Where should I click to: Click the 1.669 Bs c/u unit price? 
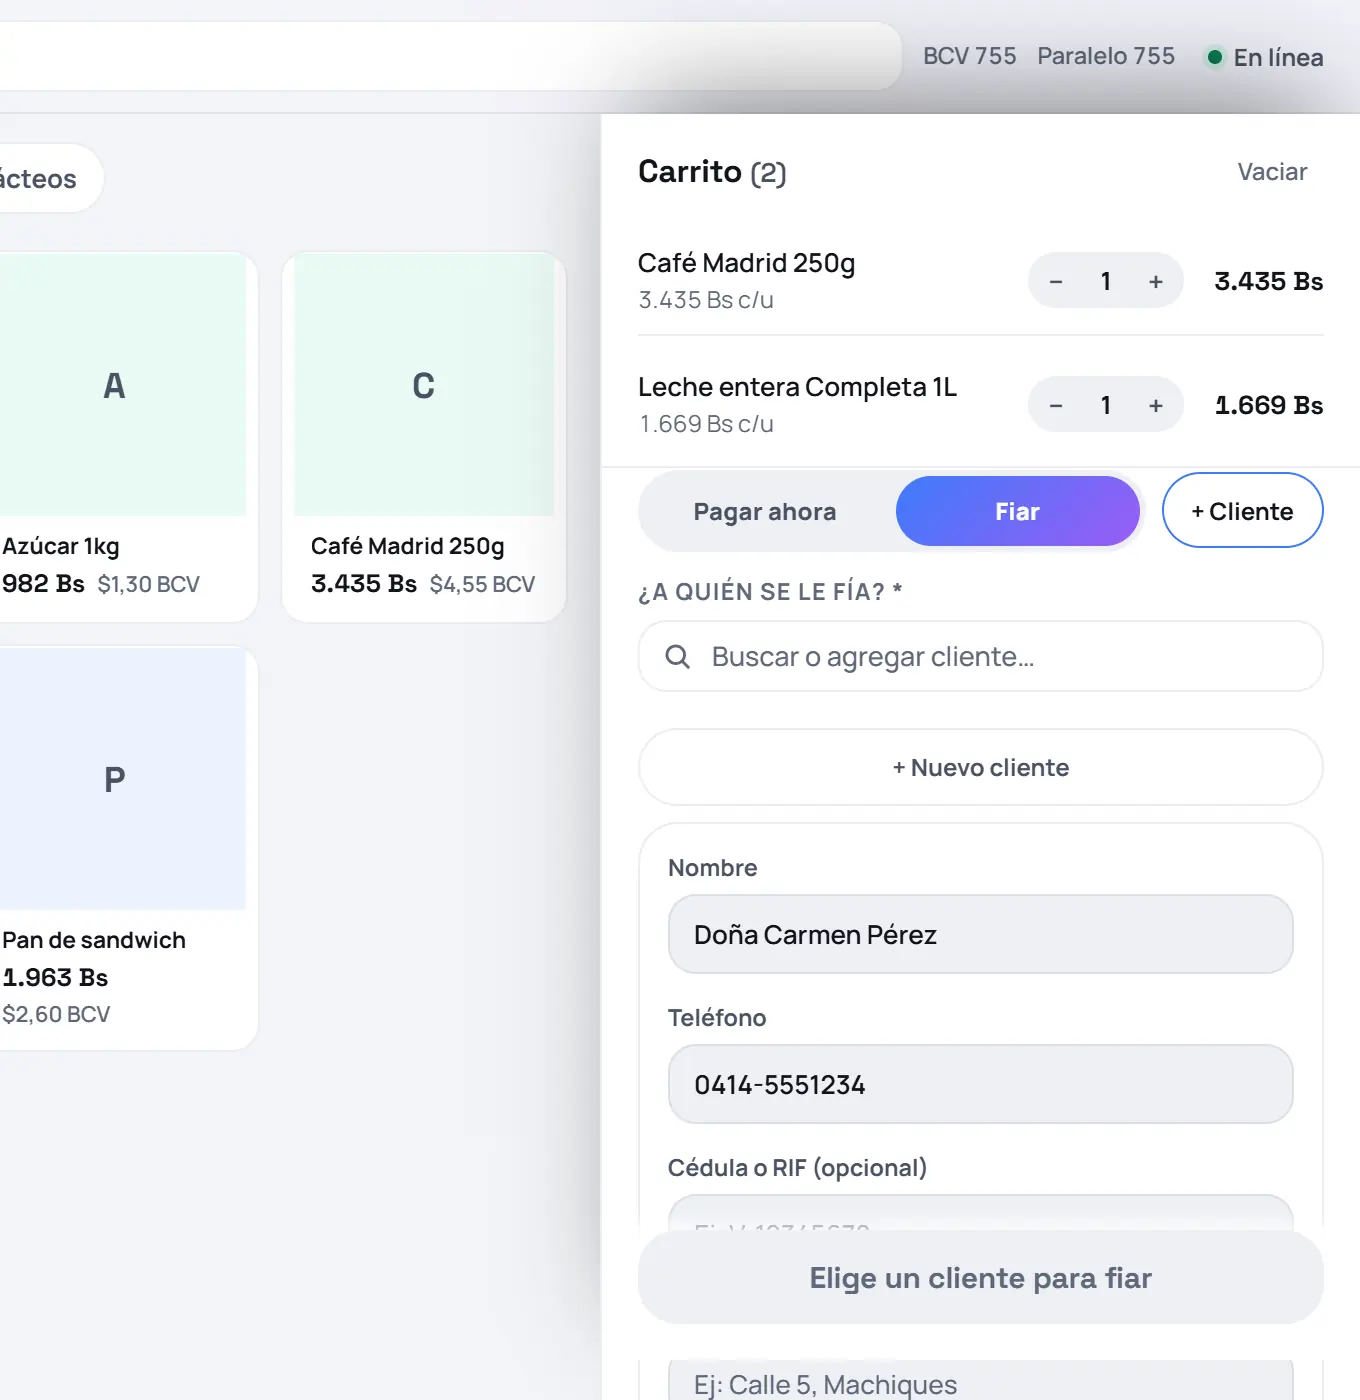click(x=706, y=424)
